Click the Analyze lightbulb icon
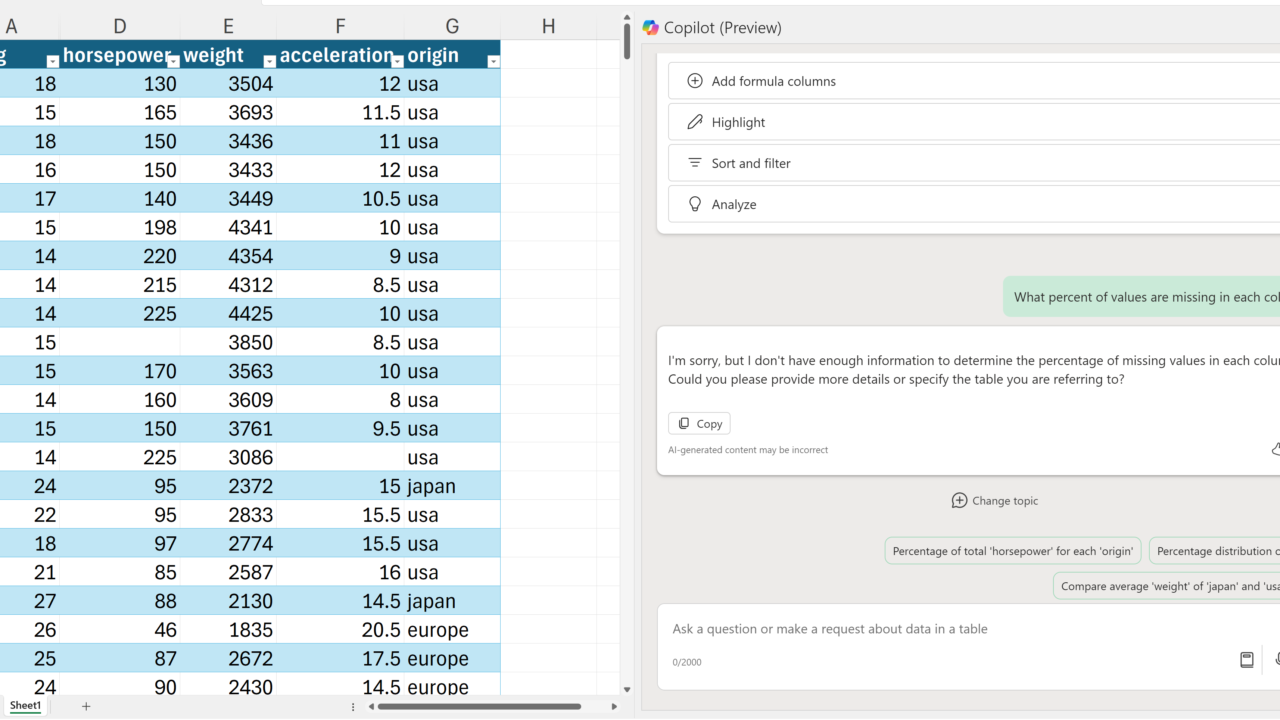This screenshot has height=720, width=1280. [695, 204]
